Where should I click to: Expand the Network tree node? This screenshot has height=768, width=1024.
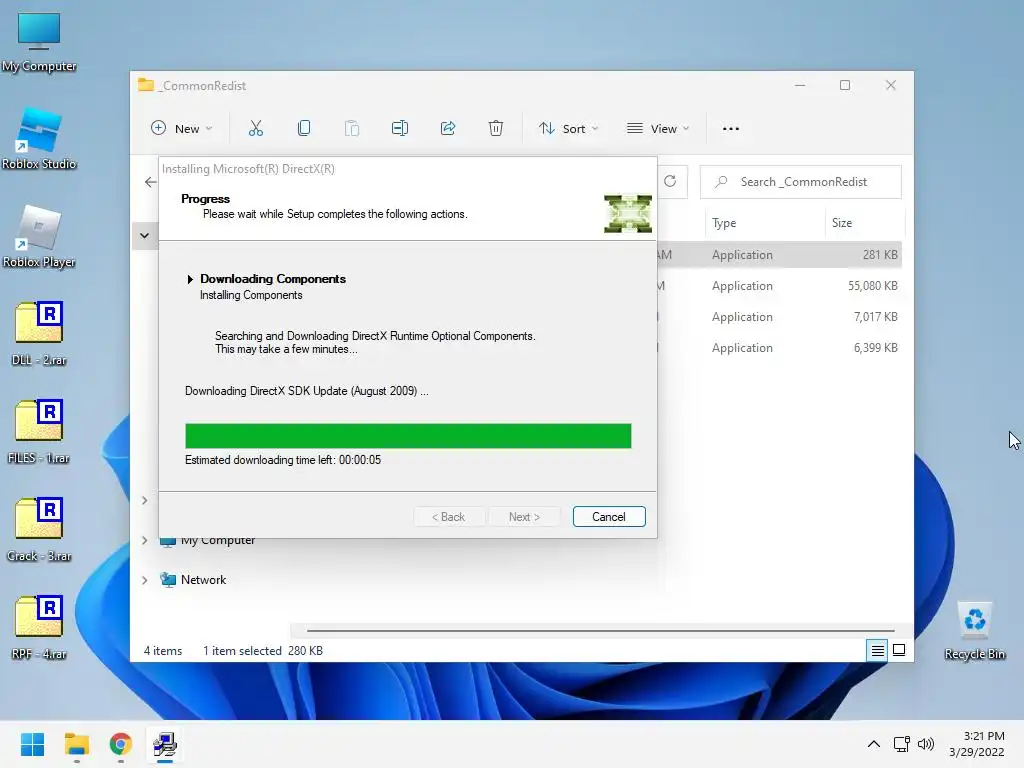coord(144,580)
